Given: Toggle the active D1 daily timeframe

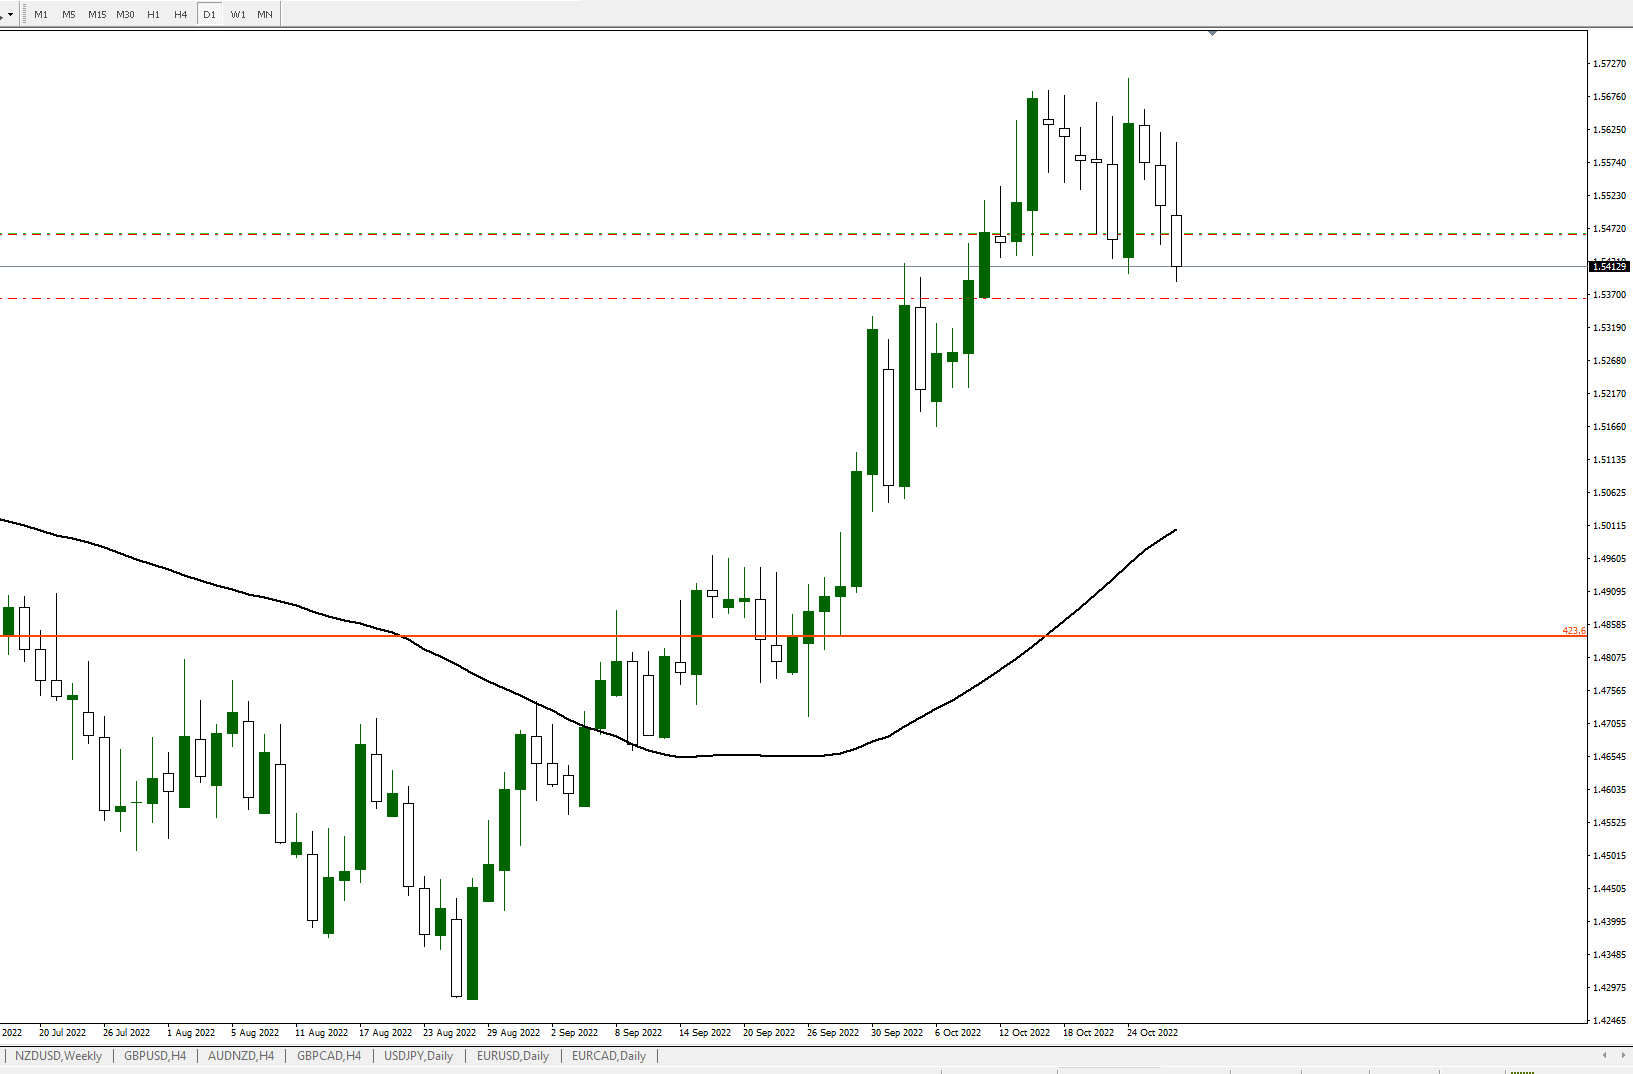Looking at the screenshot, I should pos(209,14).
